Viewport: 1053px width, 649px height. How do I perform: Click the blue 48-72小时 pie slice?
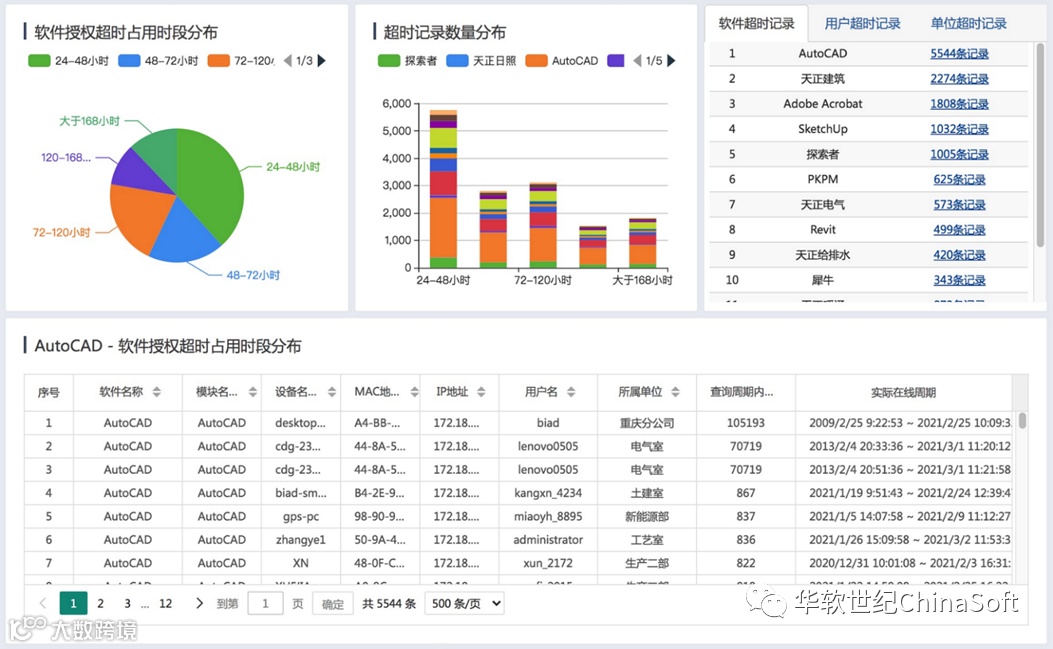tap(181, 235)
